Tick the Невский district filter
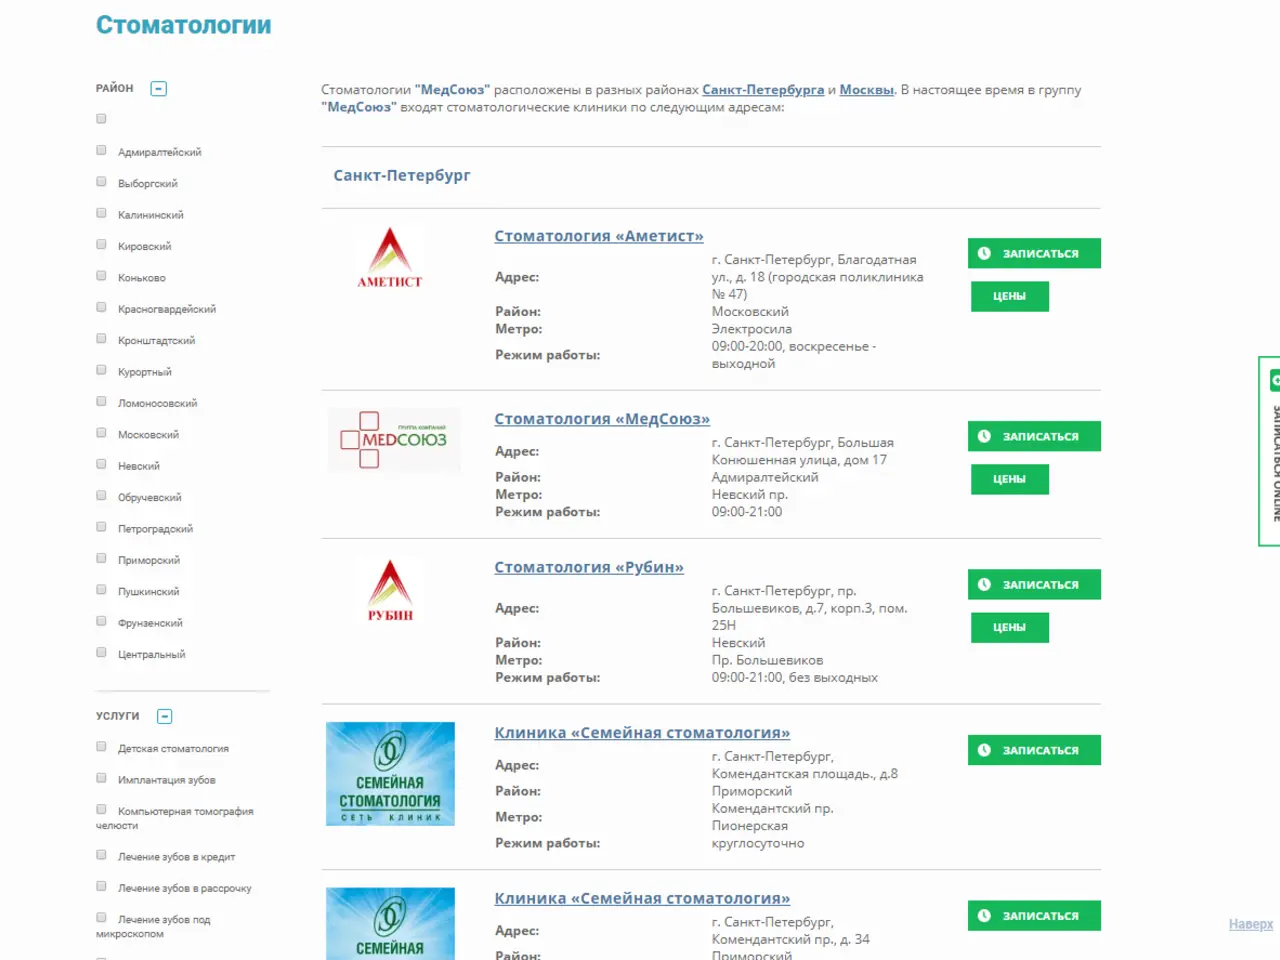The height and width of the screenshot is (960, 1280). [x=101, y=464]
